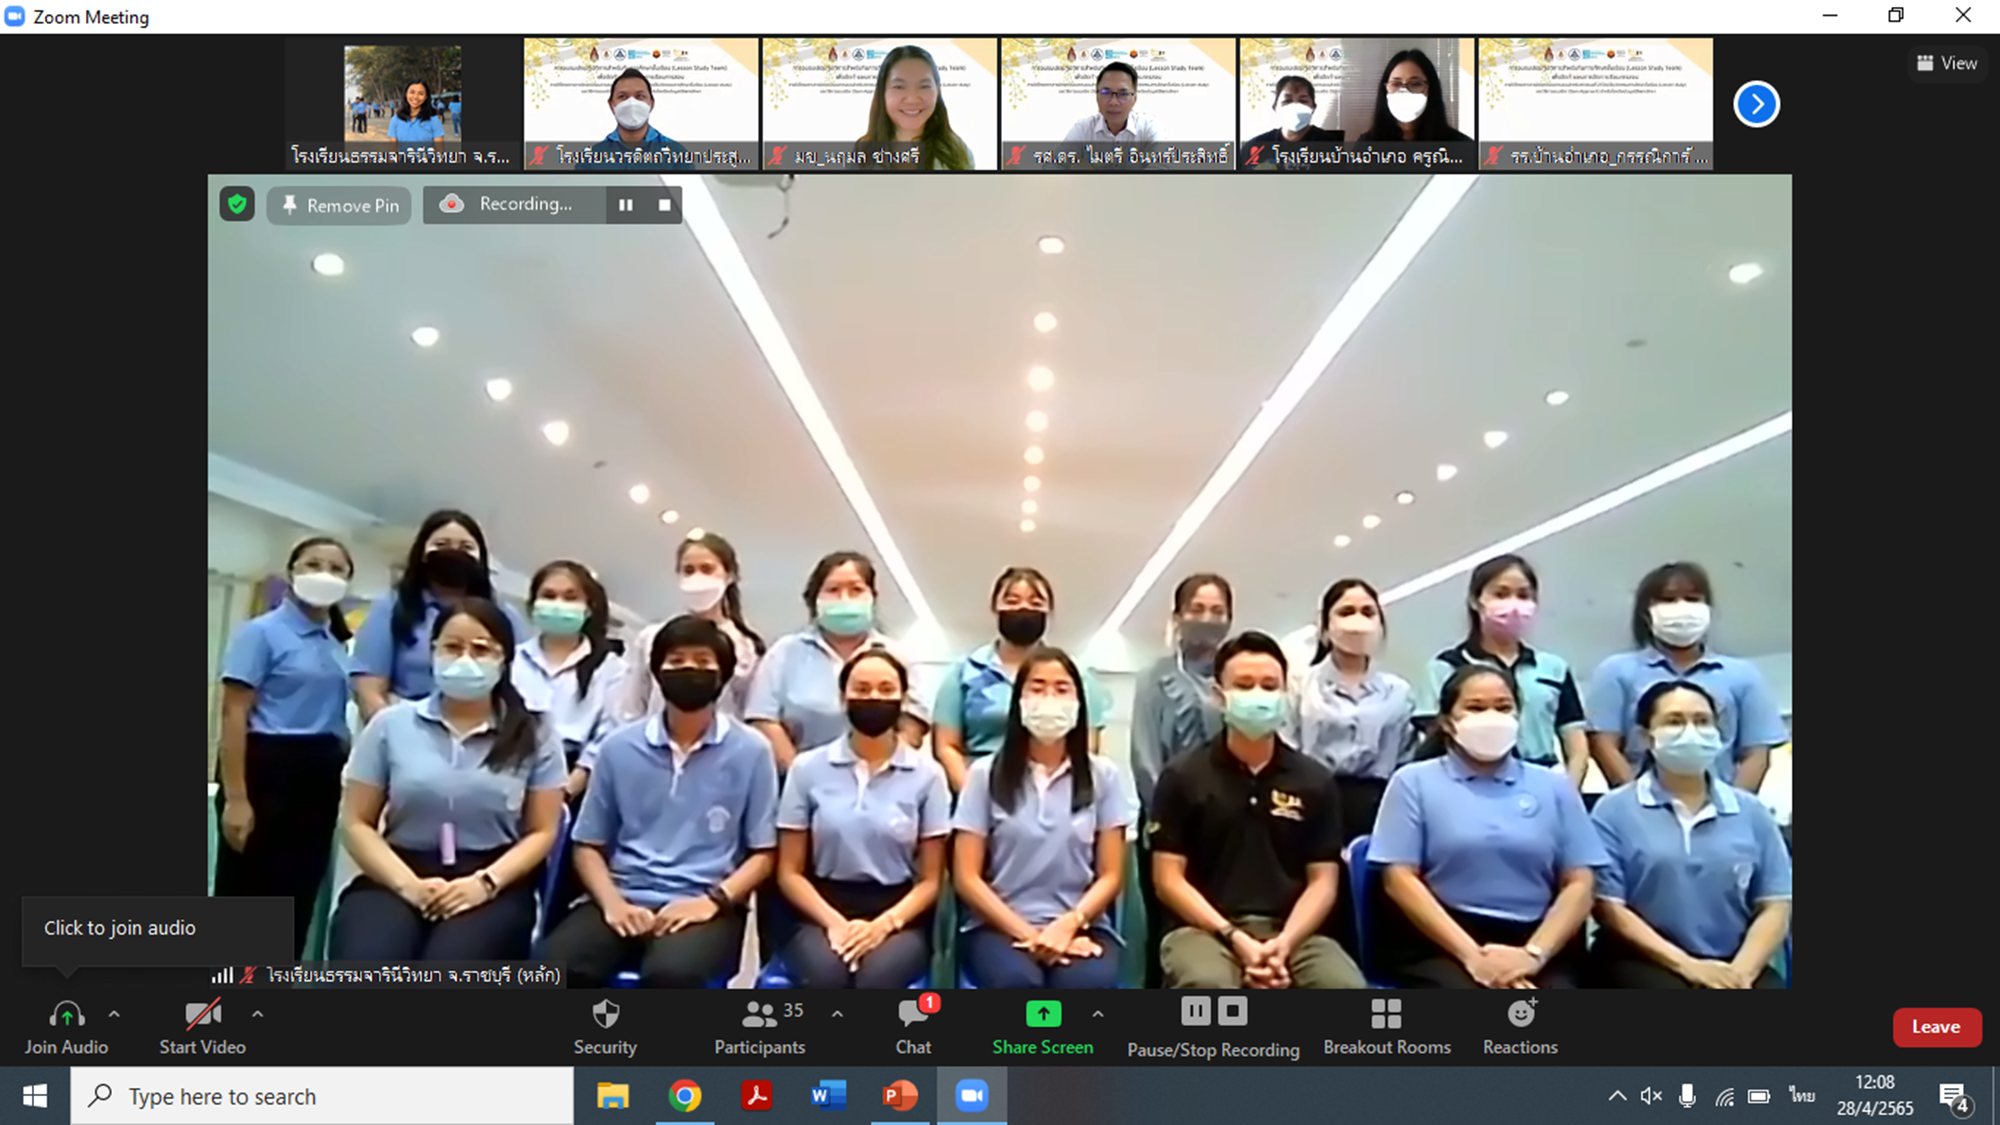
Task: Select the outdoor woman participant thumbnail
Action: [403, 104]
